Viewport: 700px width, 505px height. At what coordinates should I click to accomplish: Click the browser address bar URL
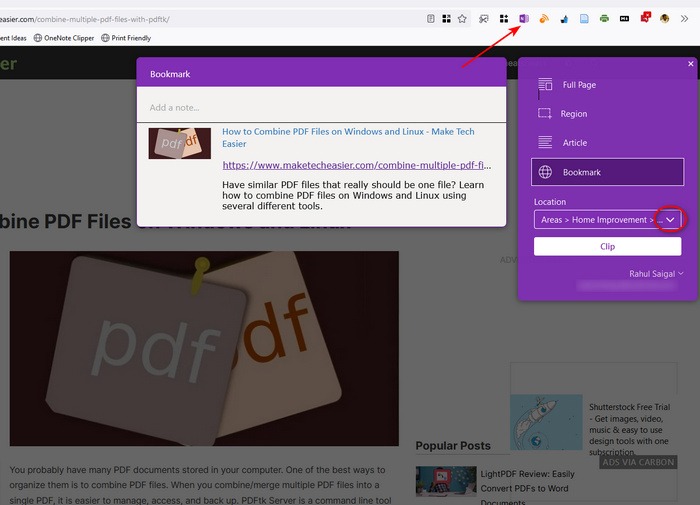[x=85, y=19]
